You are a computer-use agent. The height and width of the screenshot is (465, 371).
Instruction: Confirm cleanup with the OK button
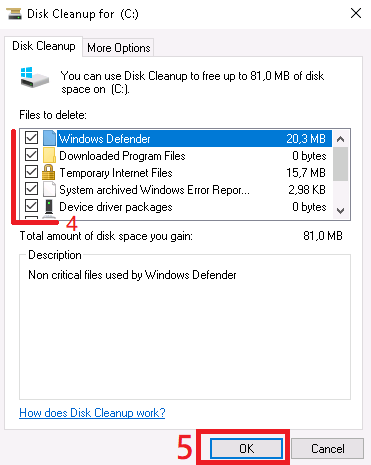(246, 449)
